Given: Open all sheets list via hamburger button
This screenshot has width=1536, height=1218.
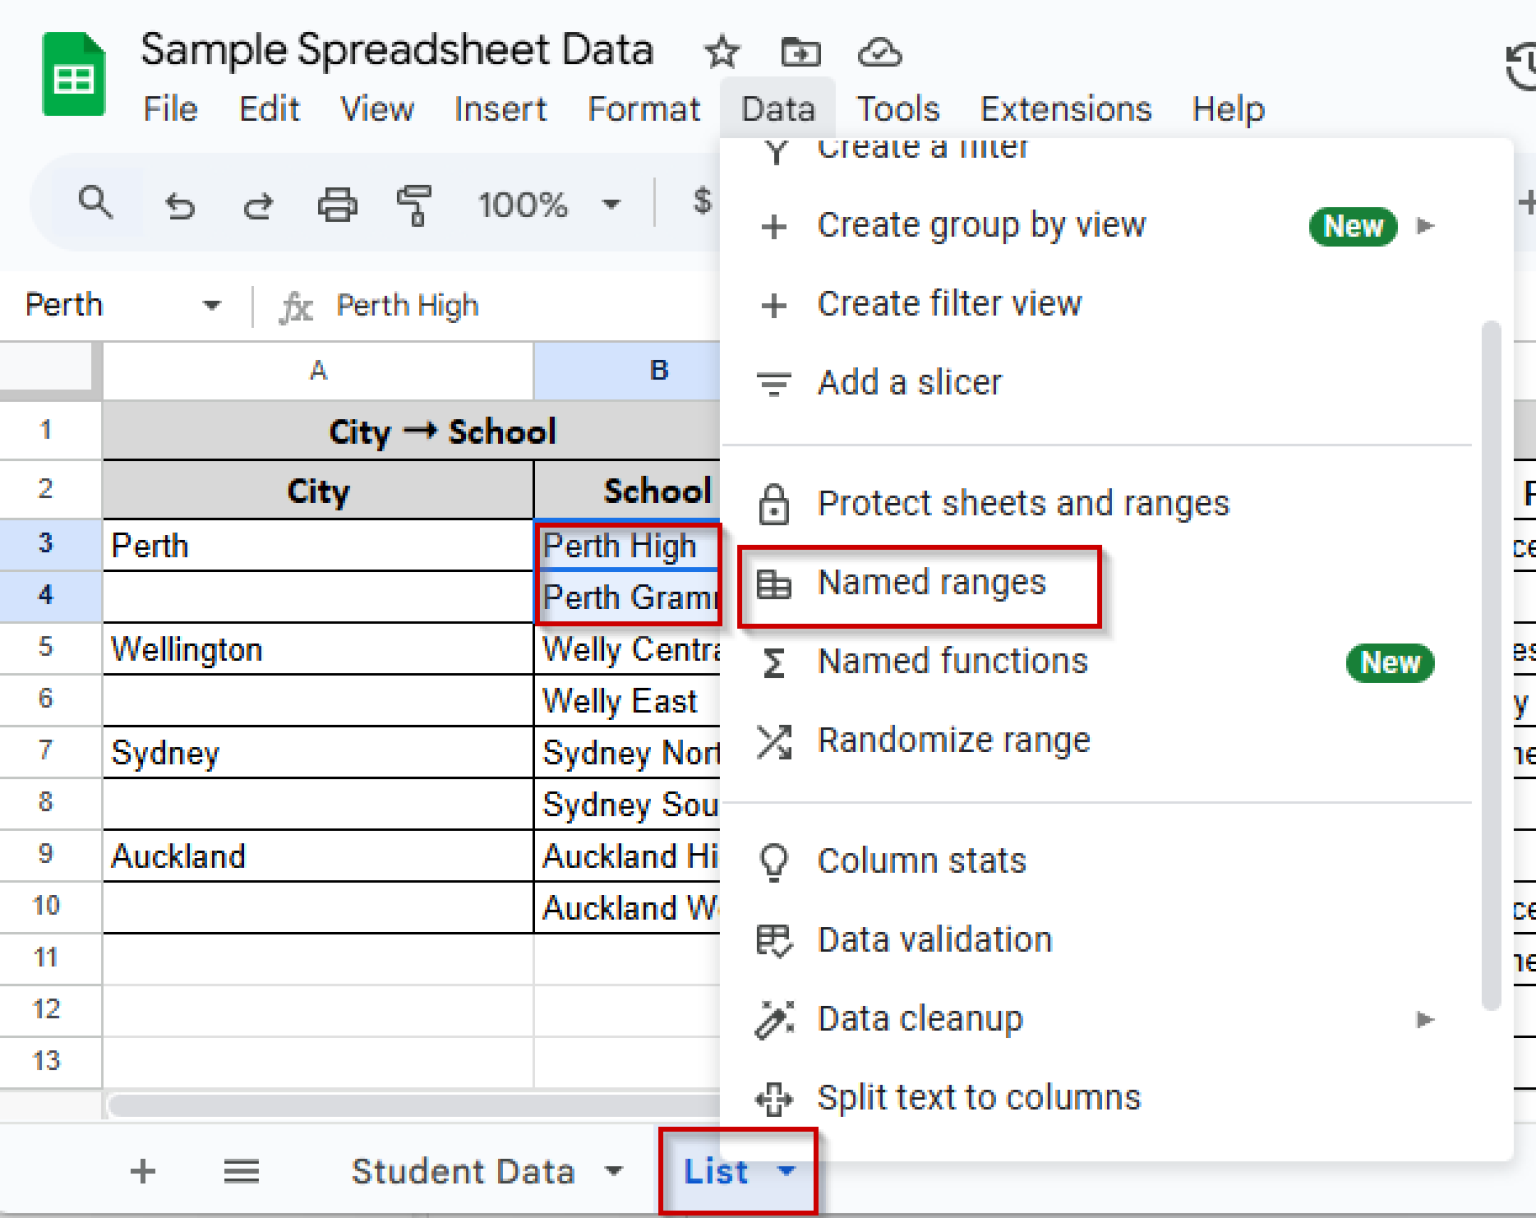Looking at the screenshot, I should click(x=240, y=1171).
